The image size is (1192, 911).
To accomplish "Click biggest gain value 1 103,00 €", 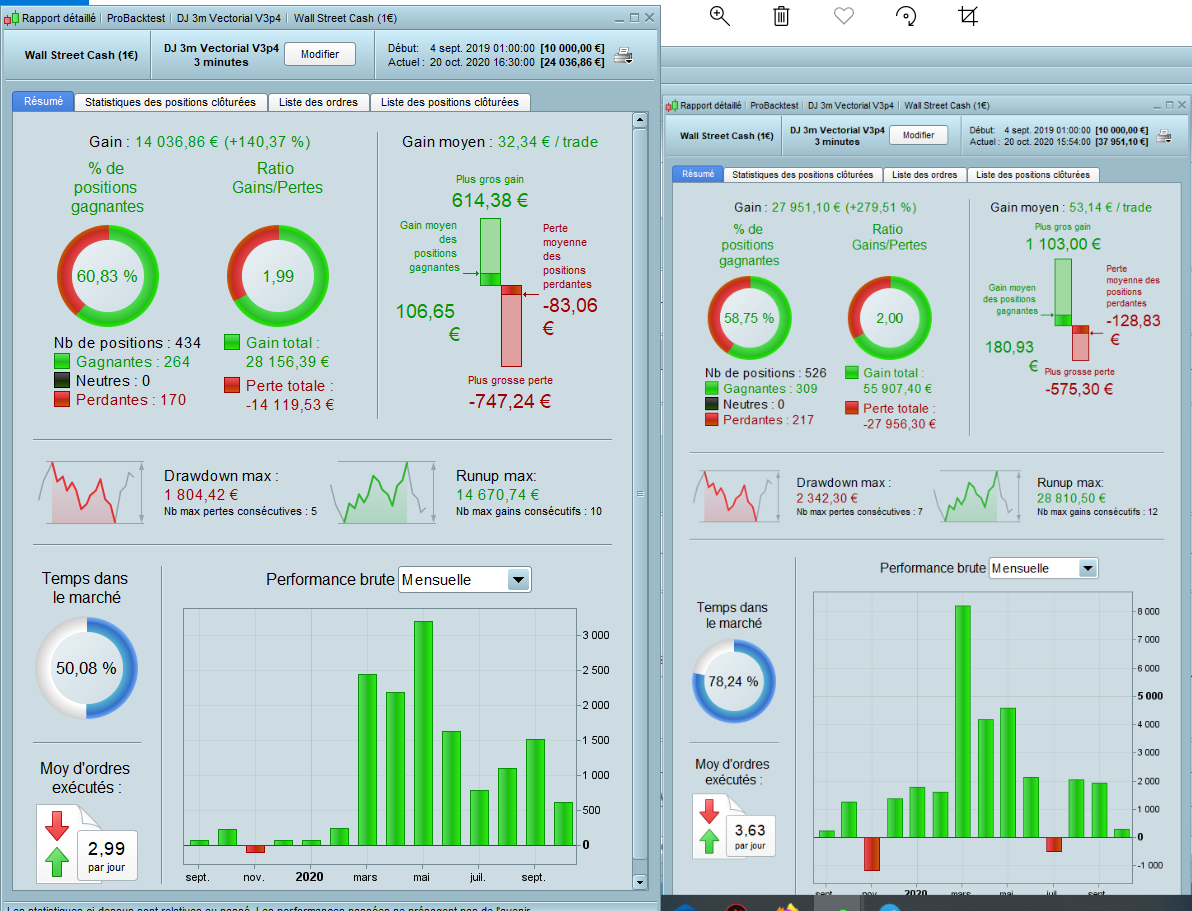I will (x=1063, y=244).
